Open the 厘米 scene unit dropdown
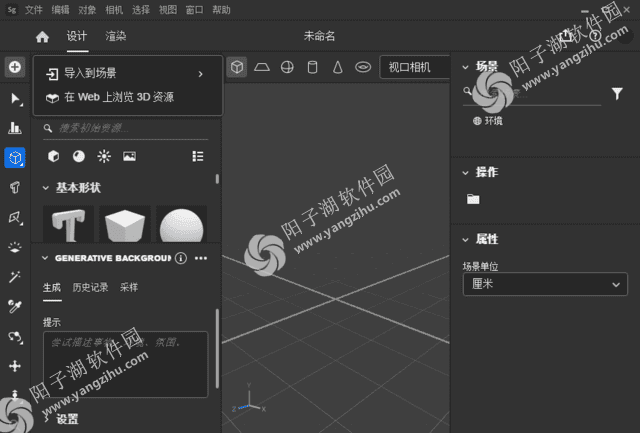 coord(545,284)
